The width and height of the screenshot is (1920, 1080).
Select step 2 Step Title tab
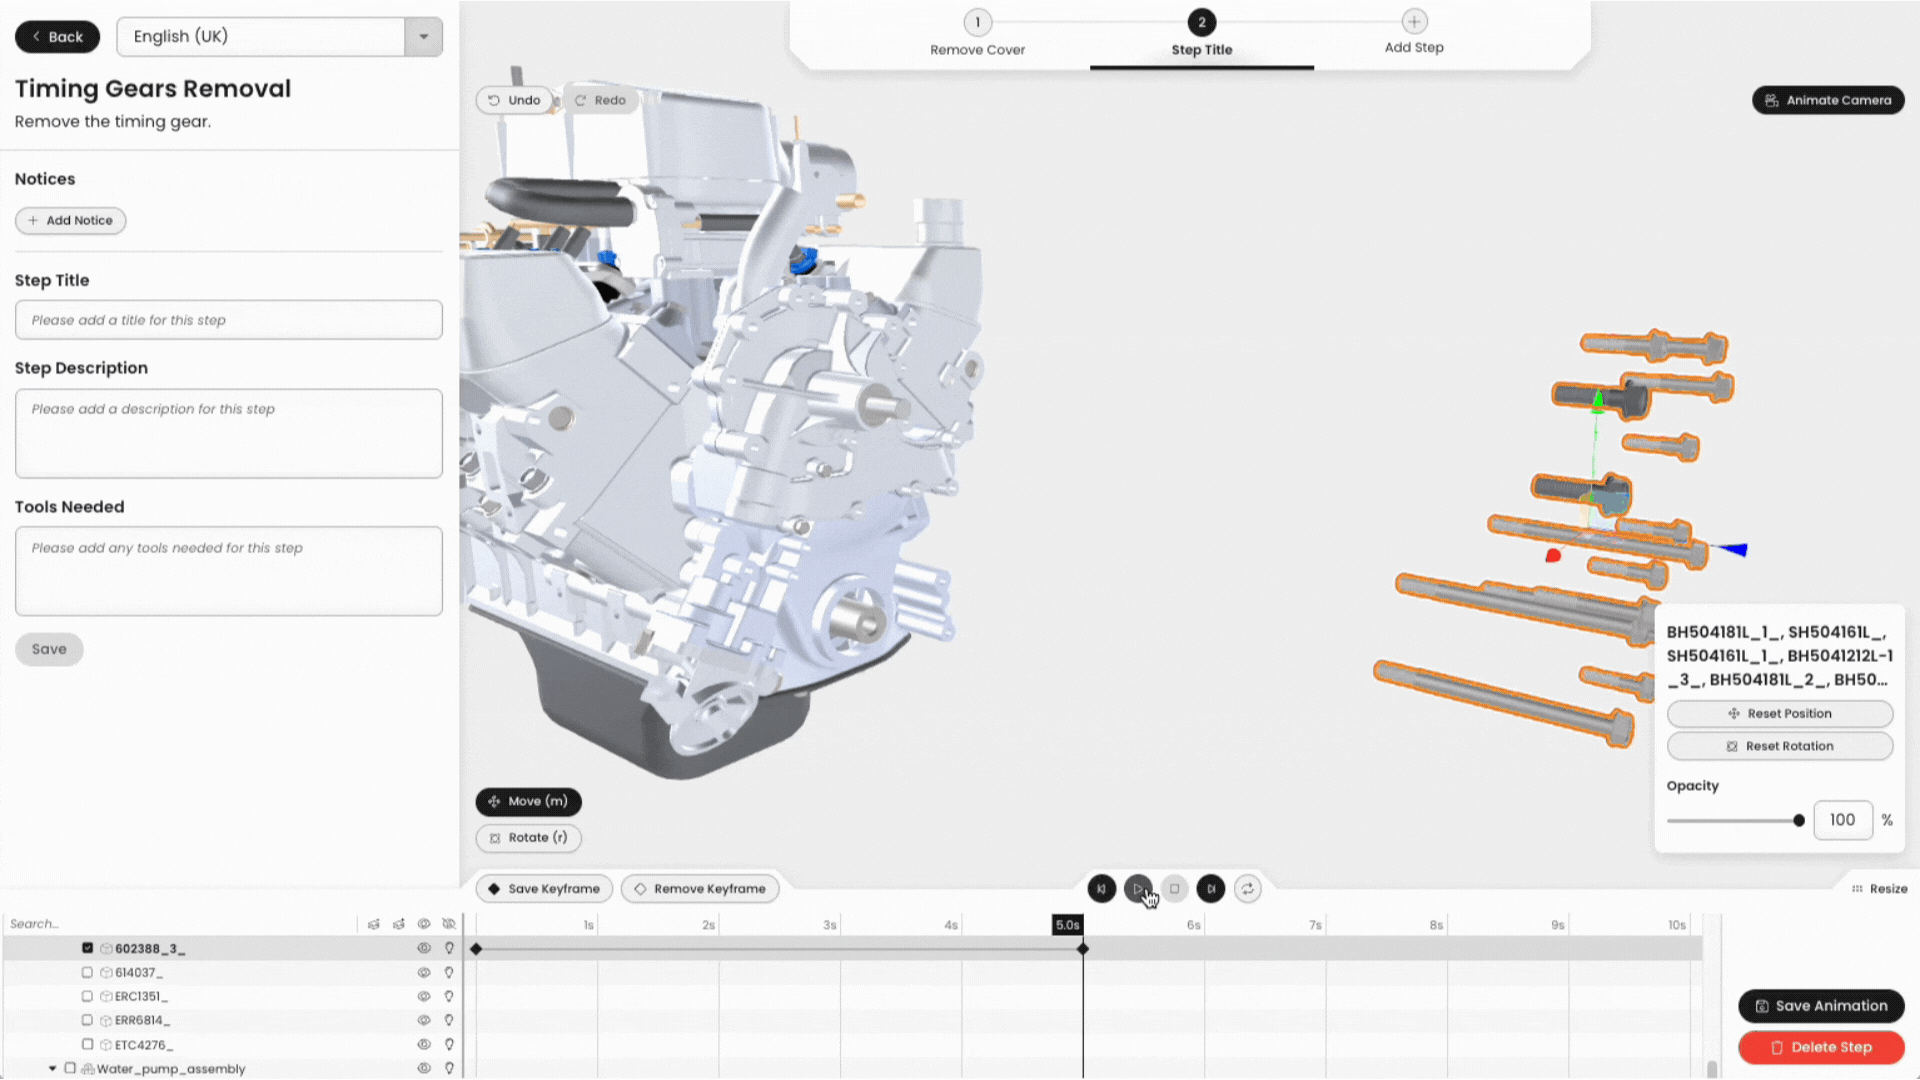1201,33
